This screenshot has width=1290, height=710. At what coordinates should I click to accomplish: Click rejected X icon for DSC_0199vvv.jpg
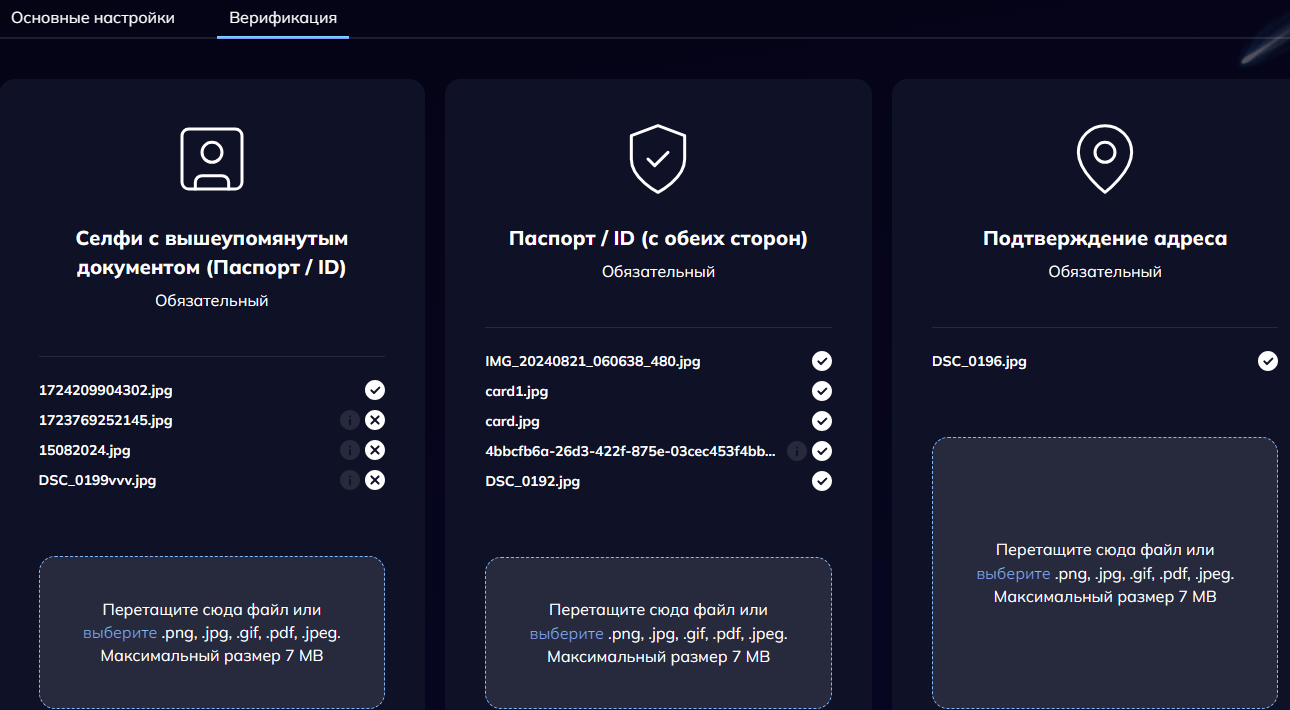(375, 481)
